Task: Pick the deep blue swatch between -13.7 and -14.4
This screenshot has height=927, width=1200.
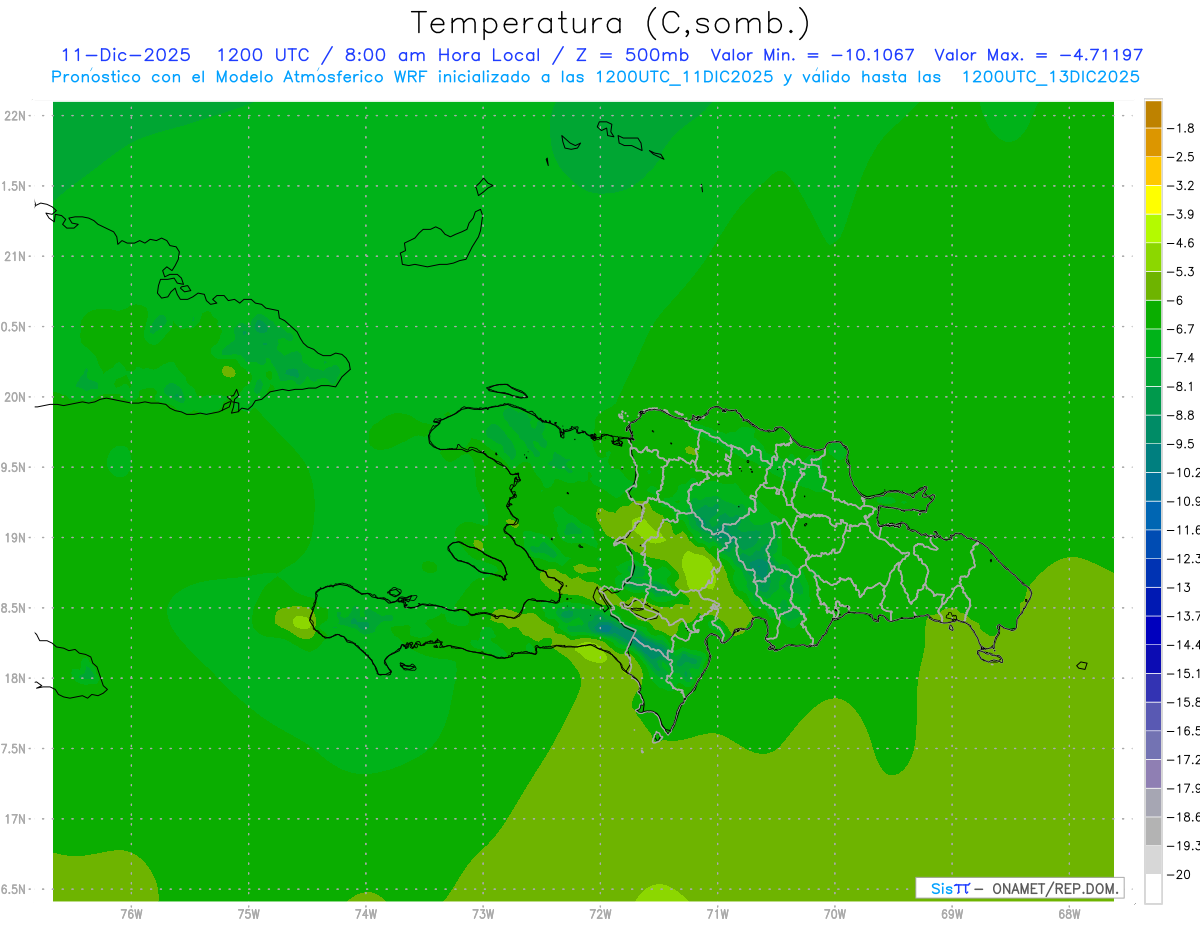Action: click(x=1153, y=630)
